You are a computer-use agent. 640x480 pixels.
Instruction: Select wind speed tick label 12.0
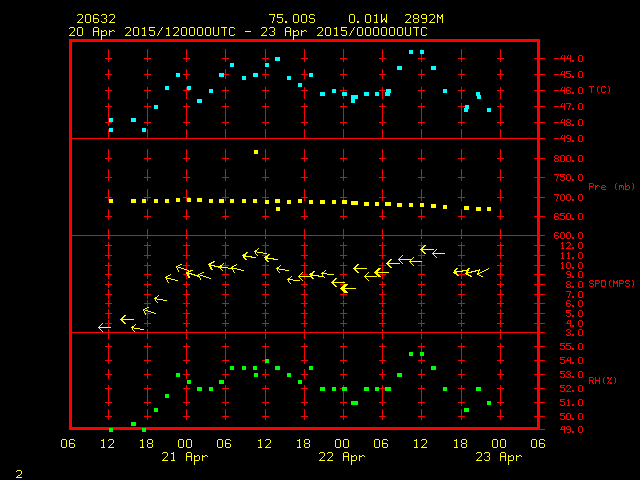[571, 246]
